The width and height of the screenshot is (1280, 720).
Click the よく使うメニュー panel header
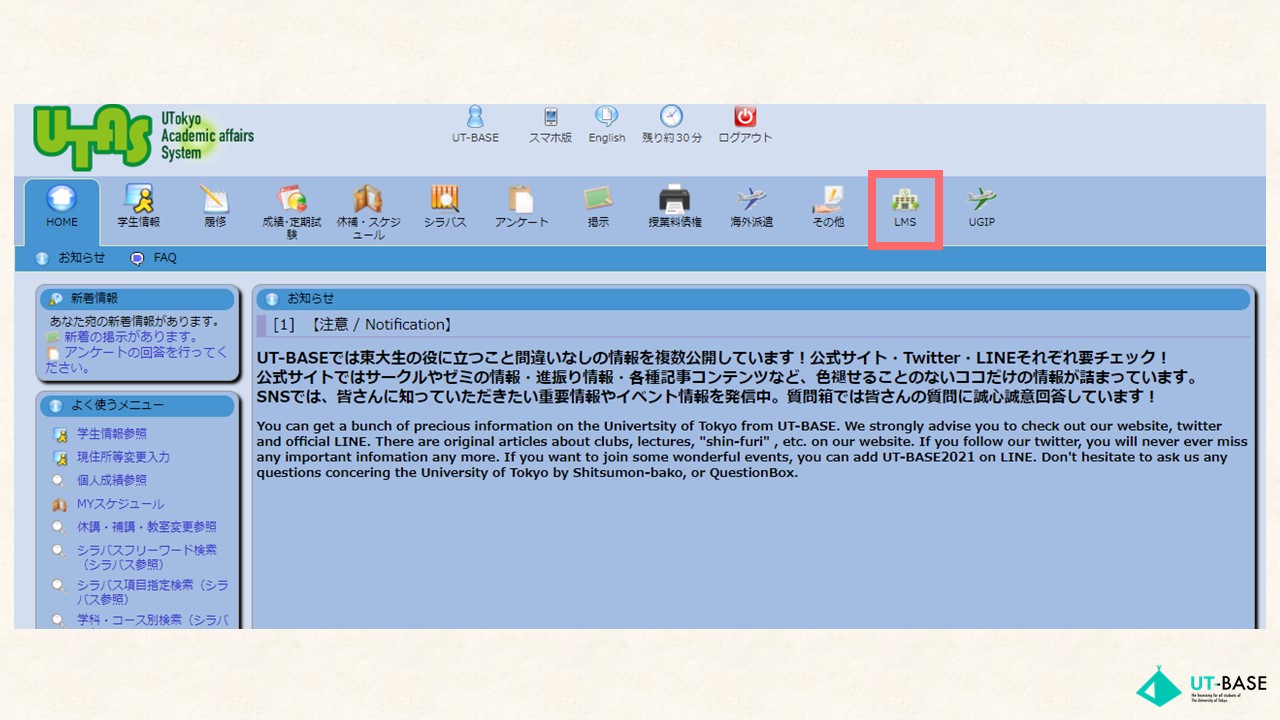point(138,405)
